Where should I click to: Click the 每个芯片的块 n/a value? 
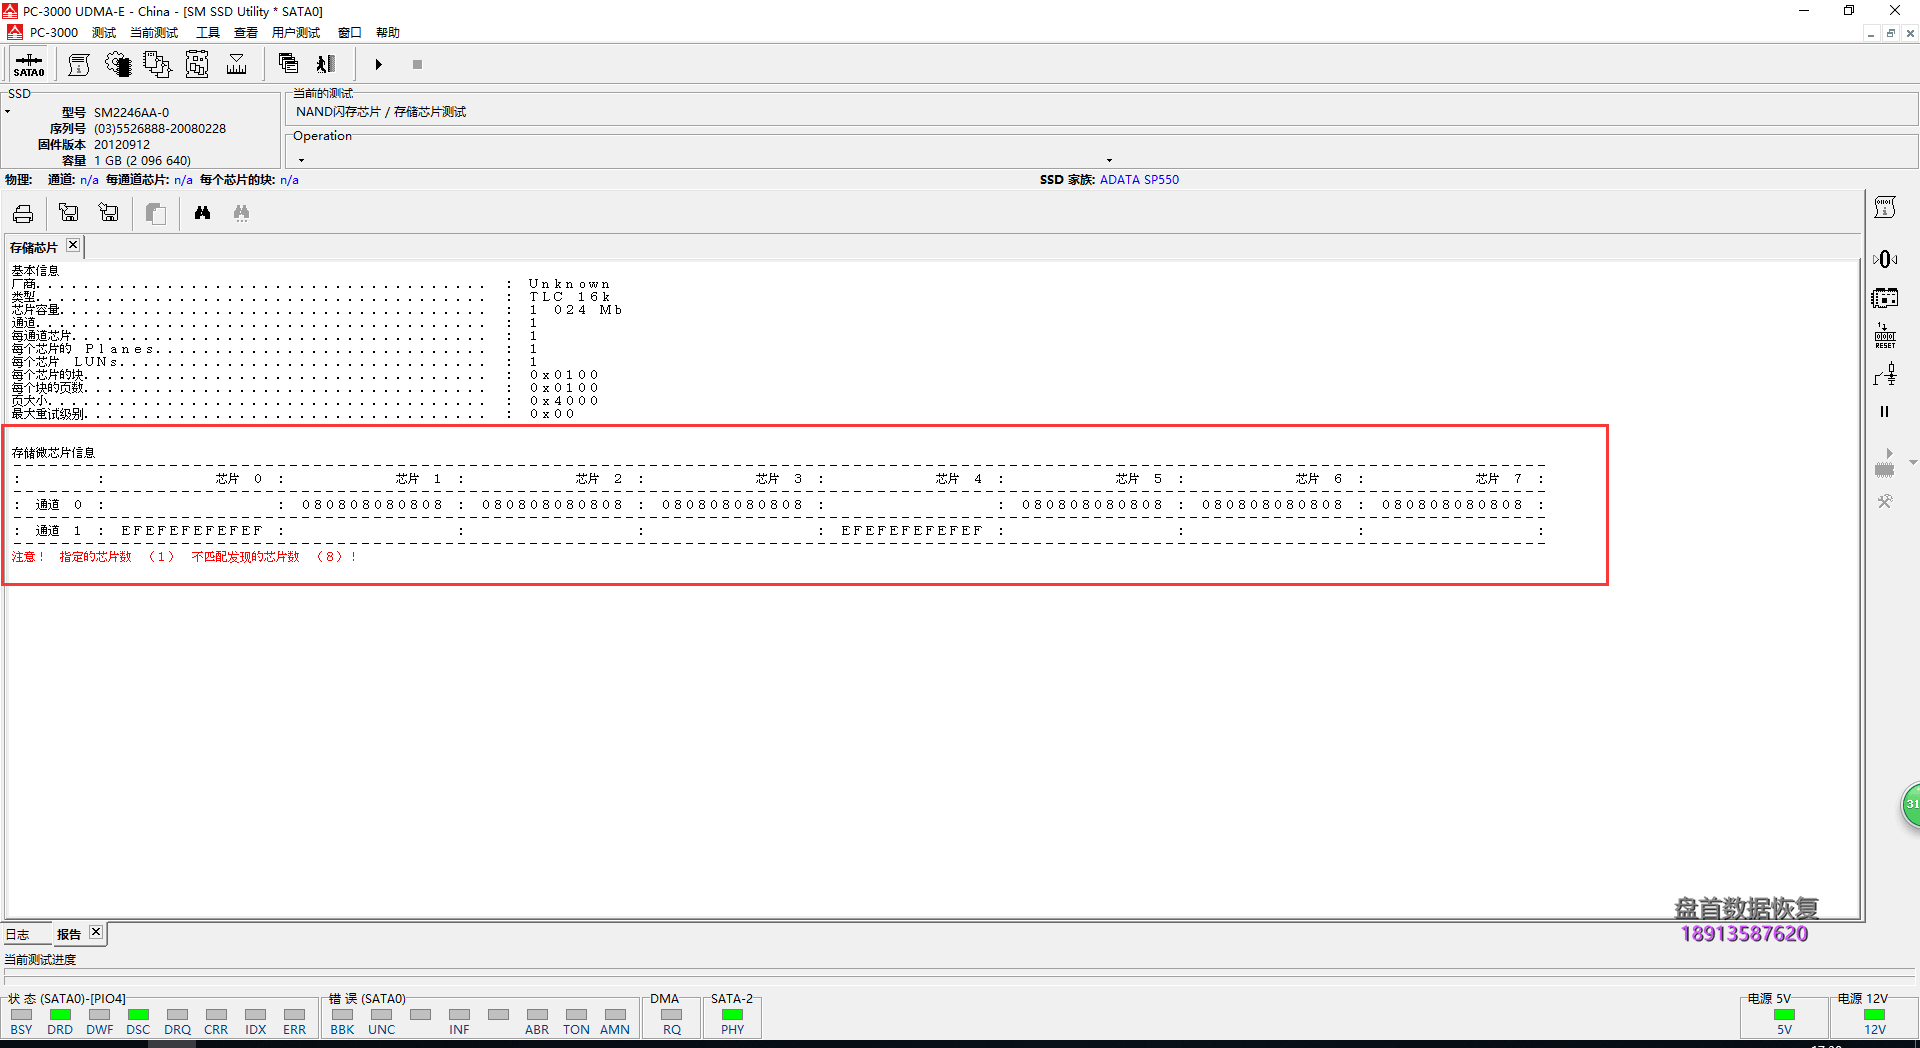tap(289, 180)
